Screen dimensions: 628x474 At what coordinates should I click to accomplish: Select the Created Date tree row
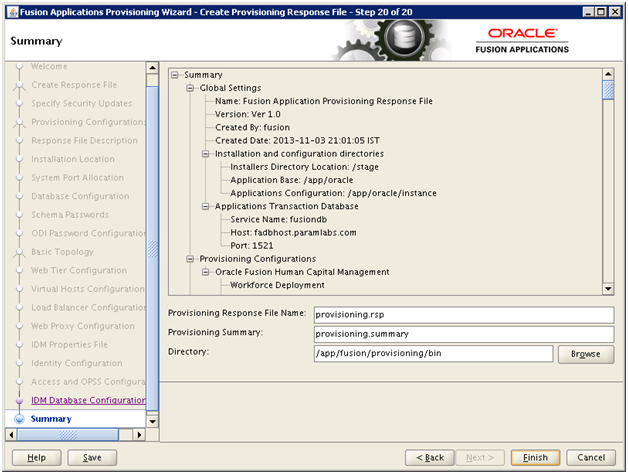click(297, 141)
